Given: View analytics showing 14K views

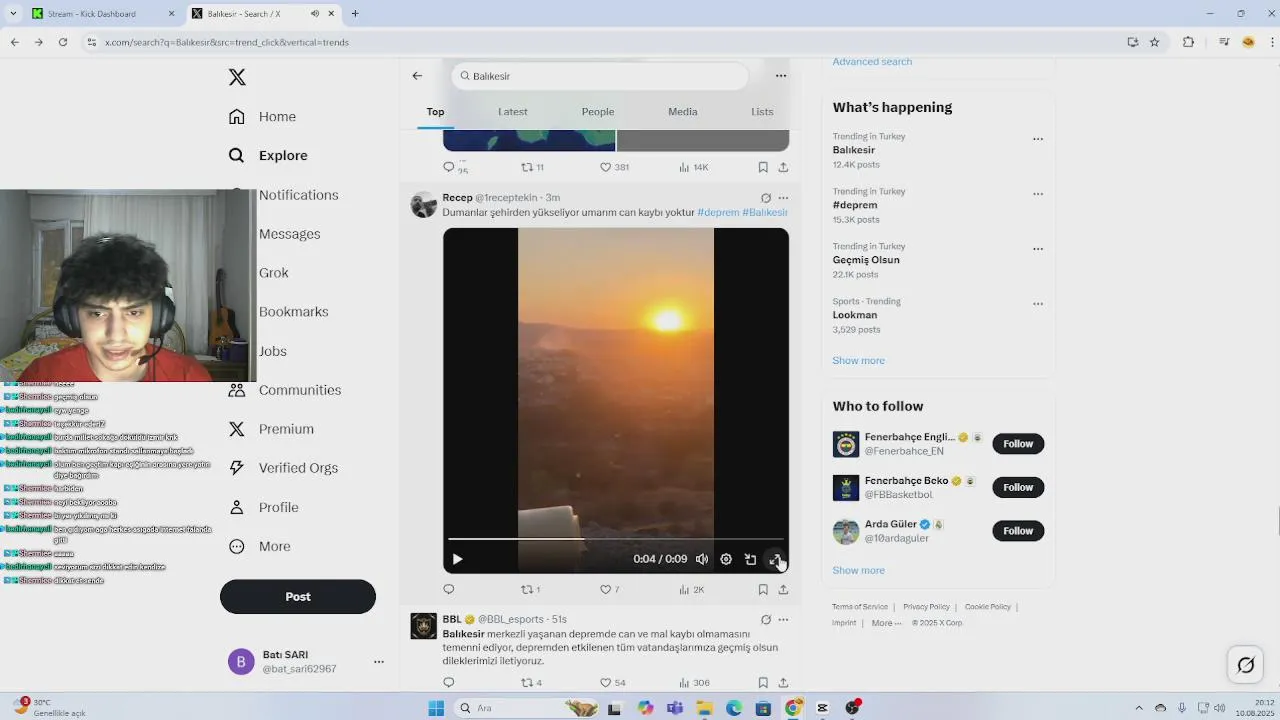Looking at the screenshot, I should (x=693, y=167).
